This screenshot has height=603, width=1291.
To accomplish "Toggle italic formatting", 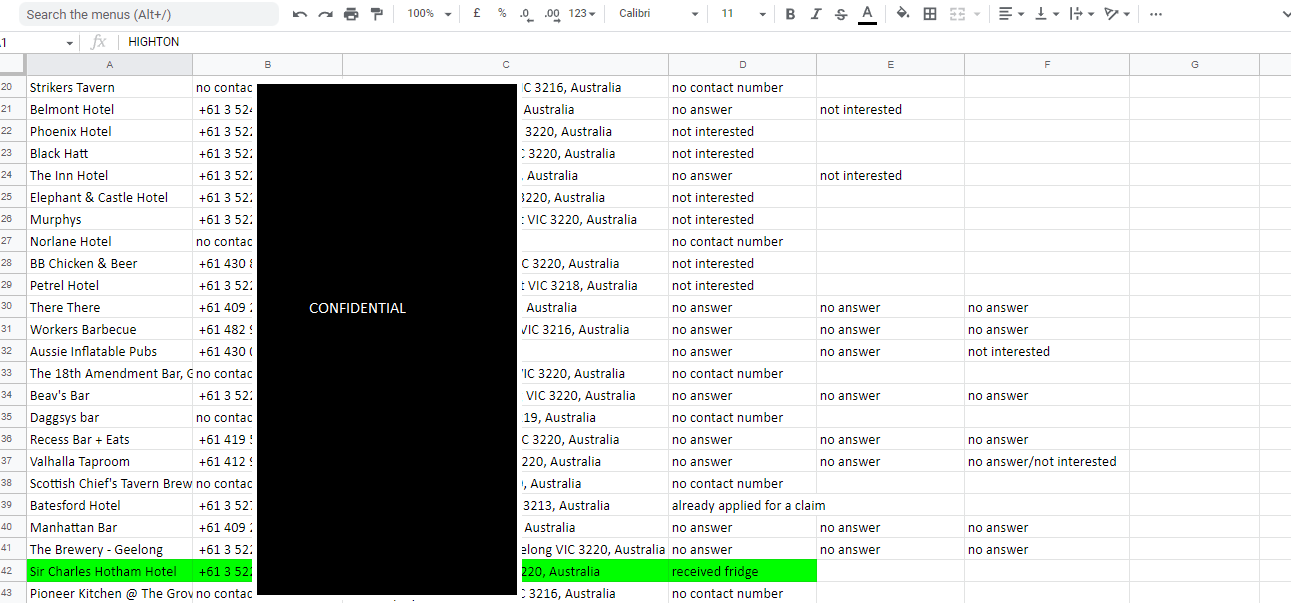I will point(816,14).
